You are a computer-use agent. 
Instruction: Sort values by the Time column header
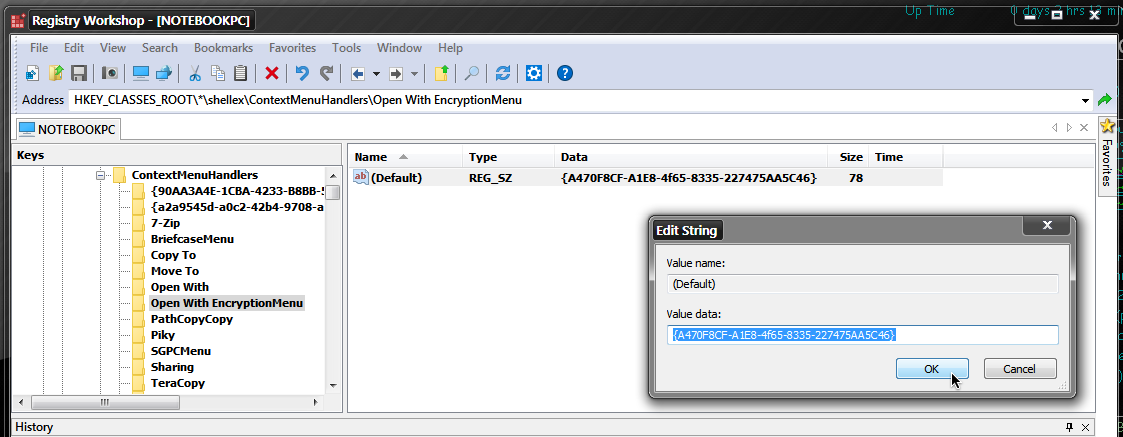(906, 157)
